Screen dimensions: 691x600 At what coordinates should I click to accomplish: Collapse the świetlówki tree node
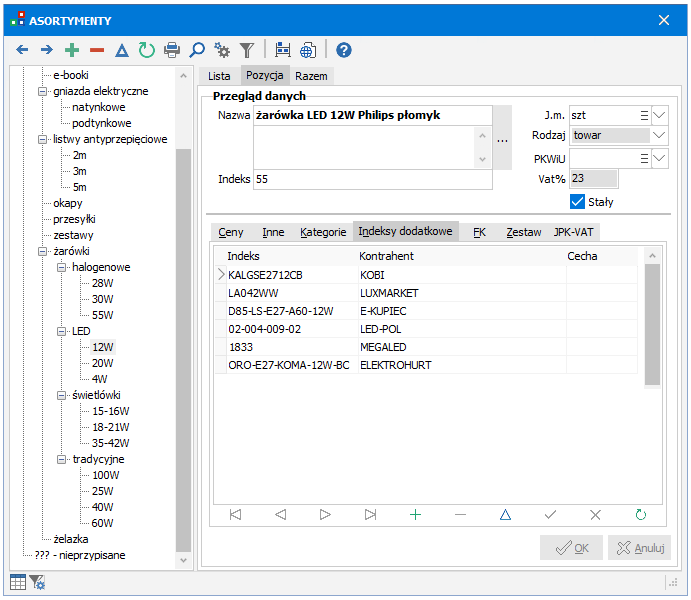point(62,396)
